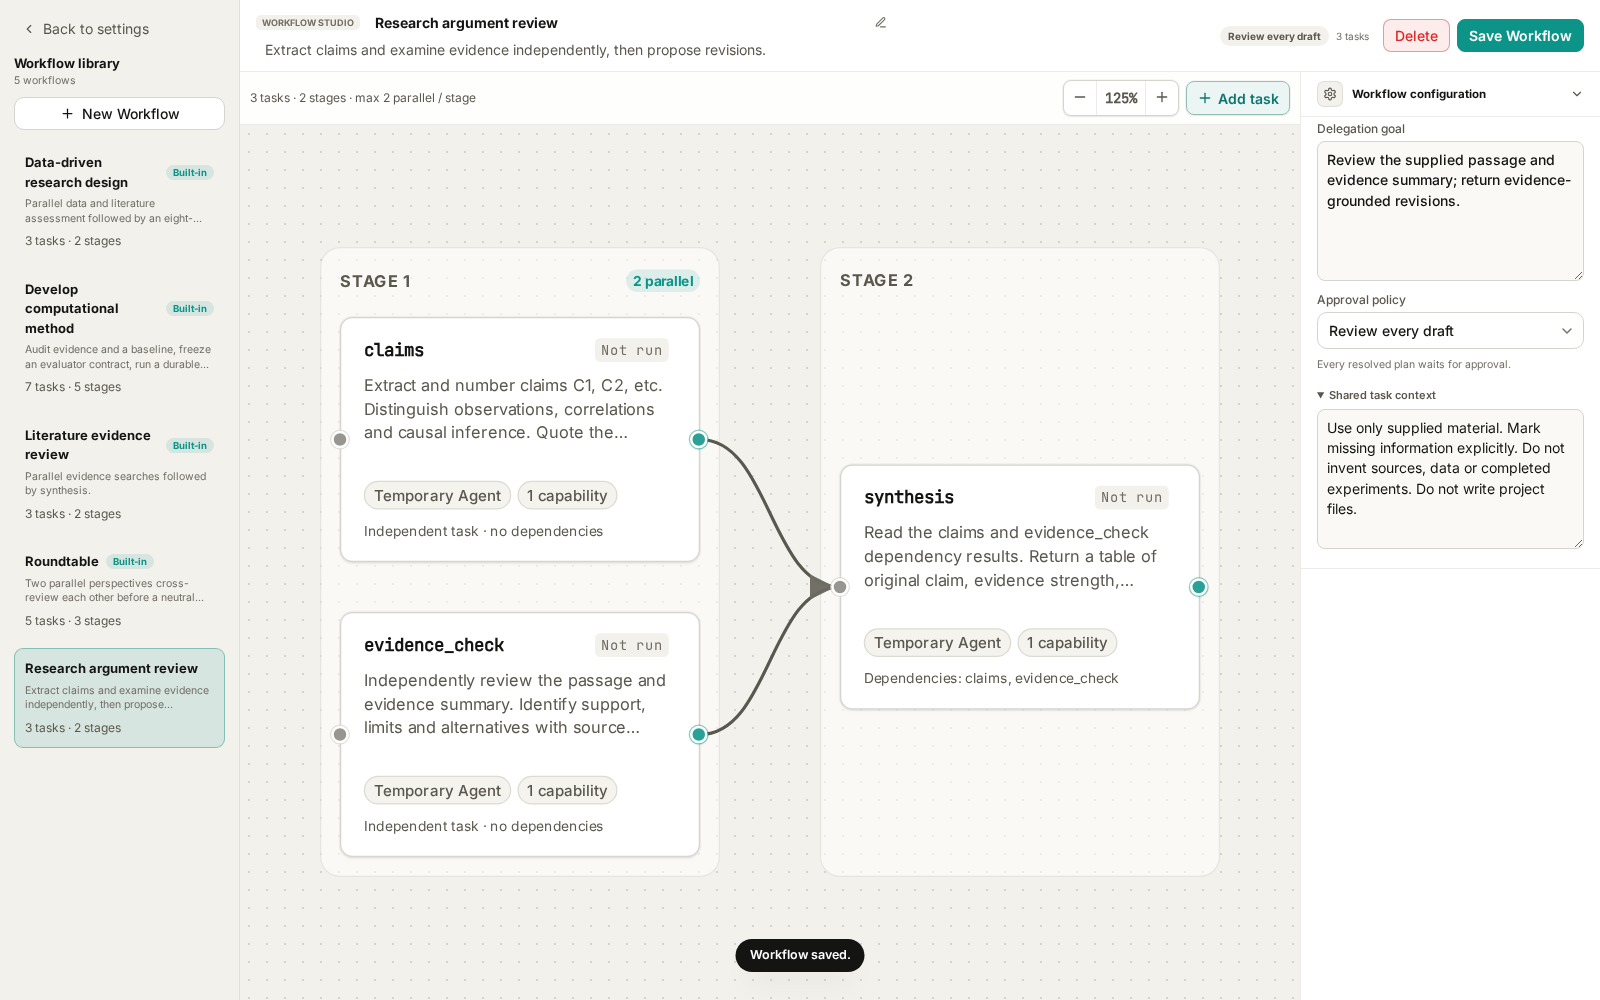Click the evidence_check input connector port
This screenshot has width=1600, height=1000.
point(340,735)
